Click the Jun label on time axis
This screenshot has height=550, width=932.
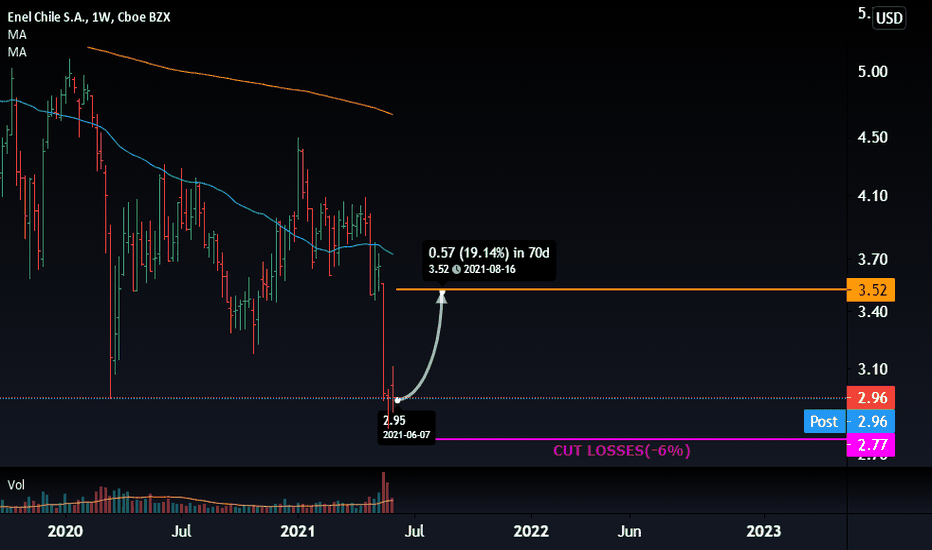pos(629,531)
